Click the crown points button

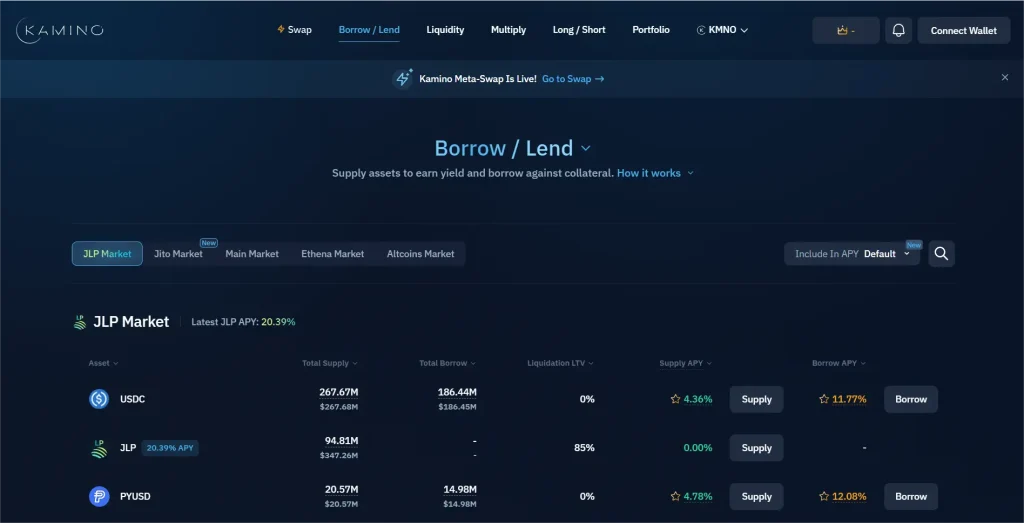pos(846,30)
